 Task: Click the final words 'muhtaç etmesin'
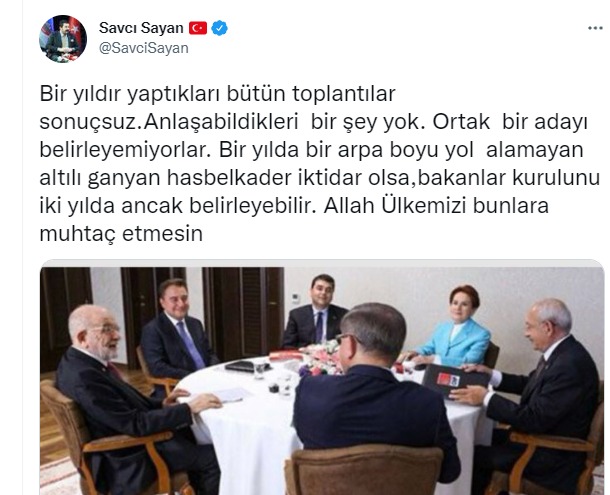121,234
